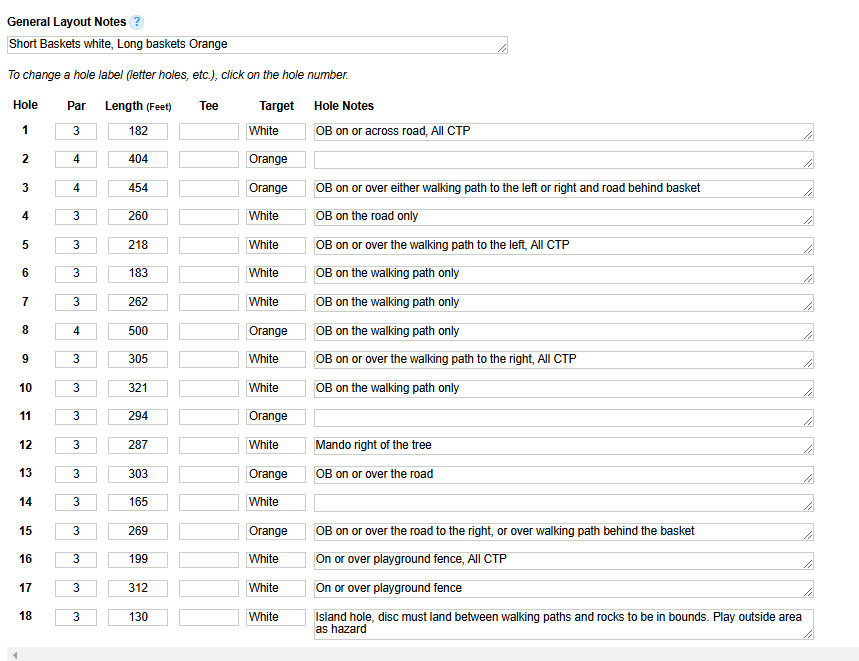This screenshot has height=661, width=859.
Task: Open the General Layout Notes help icon
Action: [x=137, y=22]
